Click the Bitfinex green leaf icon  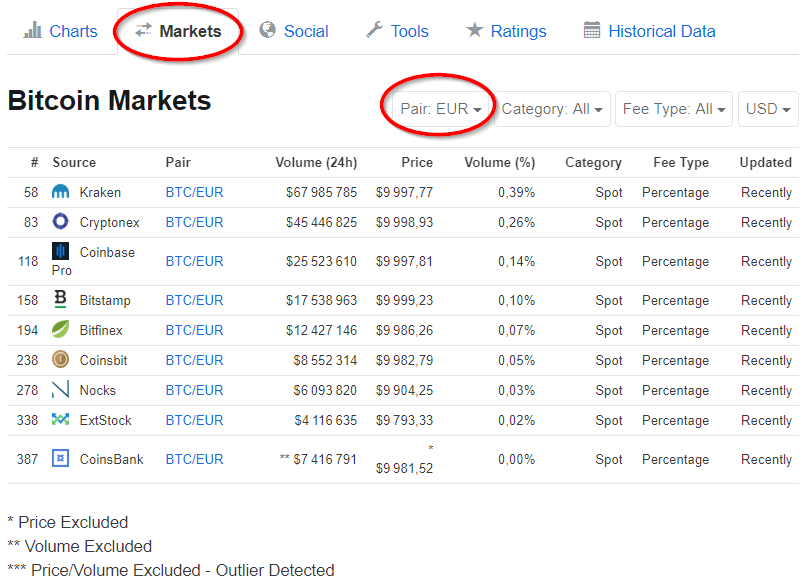click(x=60, y=329)
